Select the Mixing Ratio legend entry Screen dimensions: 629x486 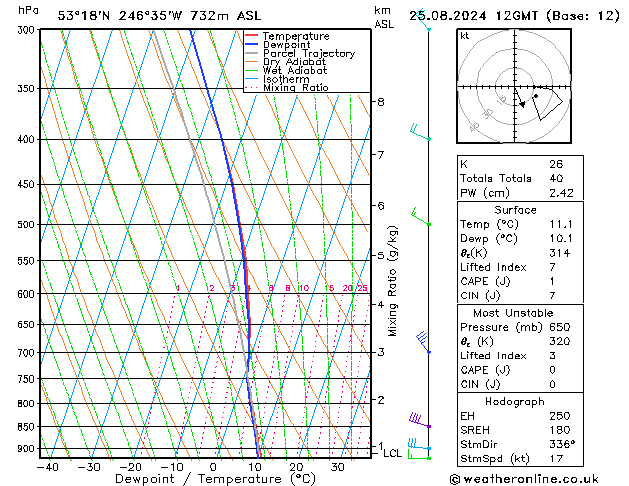click(x=287, y=88)
